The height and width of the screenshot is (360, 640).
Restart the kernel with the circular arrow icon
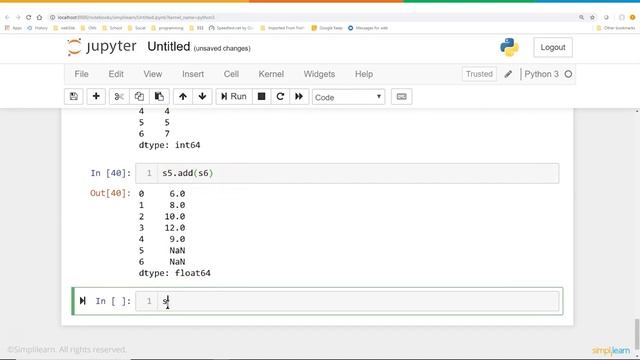click(280, 97)
